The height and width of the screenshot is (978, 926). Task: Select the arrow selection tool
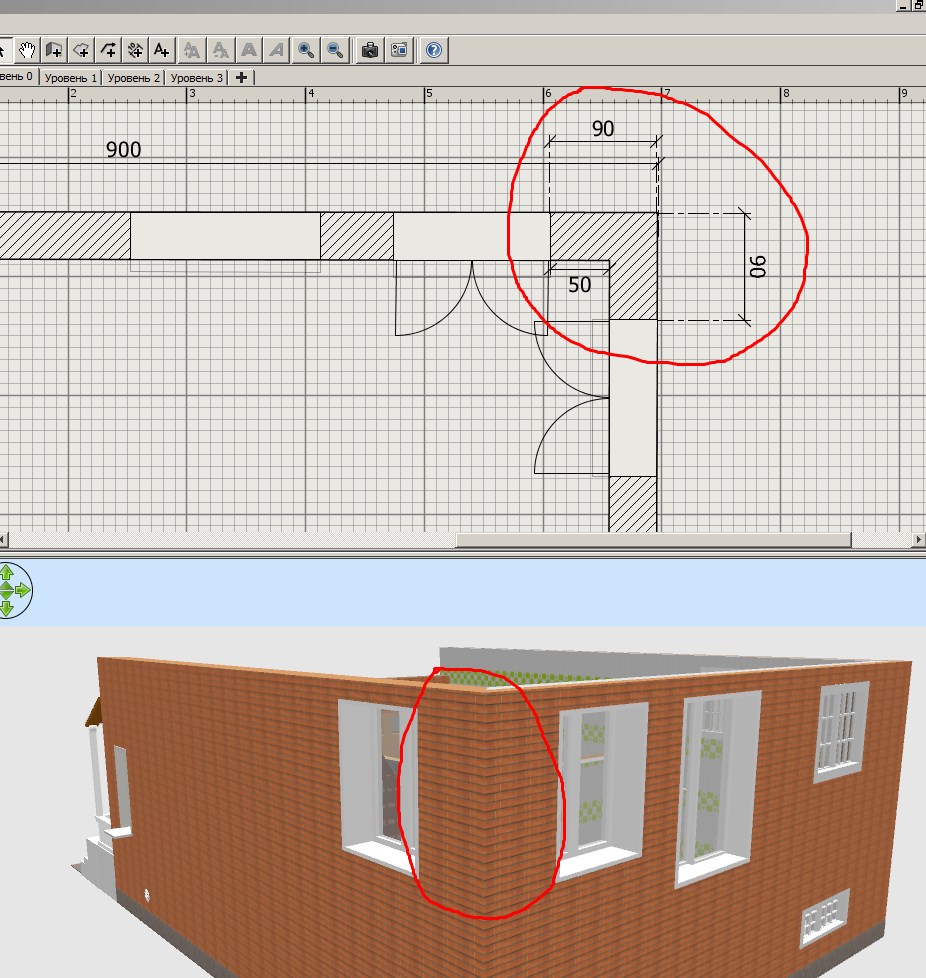[x=4, y=50]
